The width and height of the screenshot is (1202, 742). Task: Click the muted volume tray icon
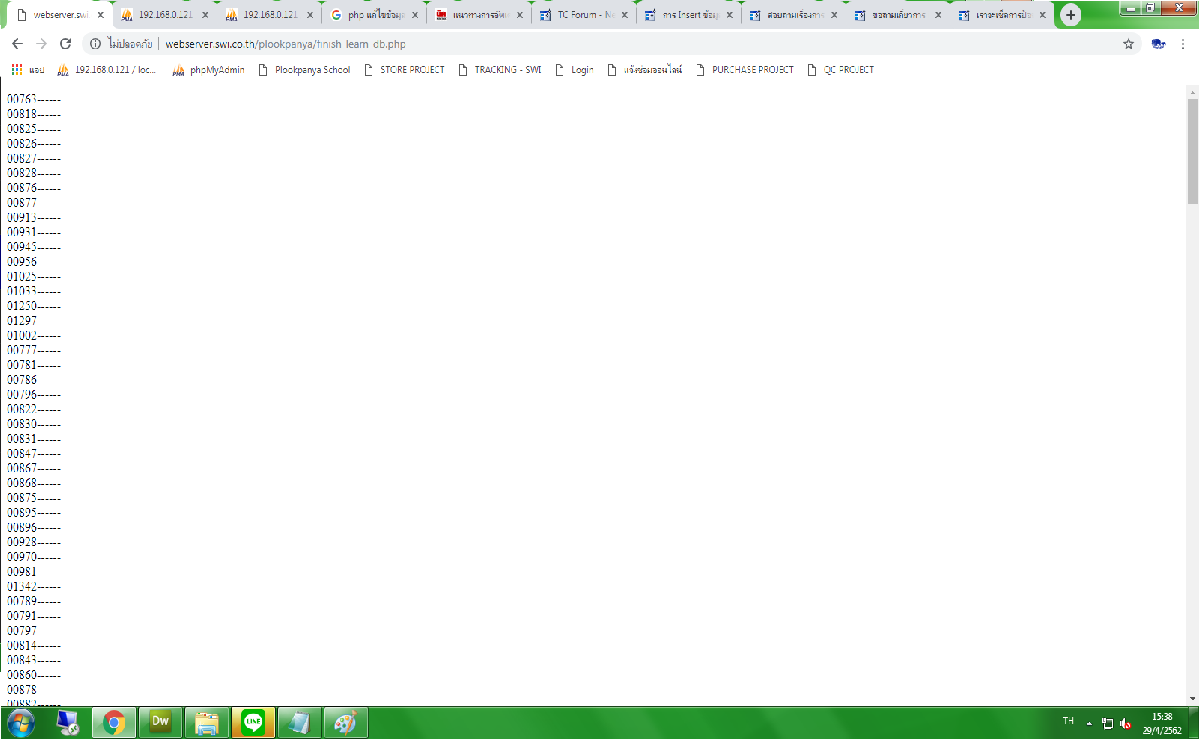[1126, 723]
